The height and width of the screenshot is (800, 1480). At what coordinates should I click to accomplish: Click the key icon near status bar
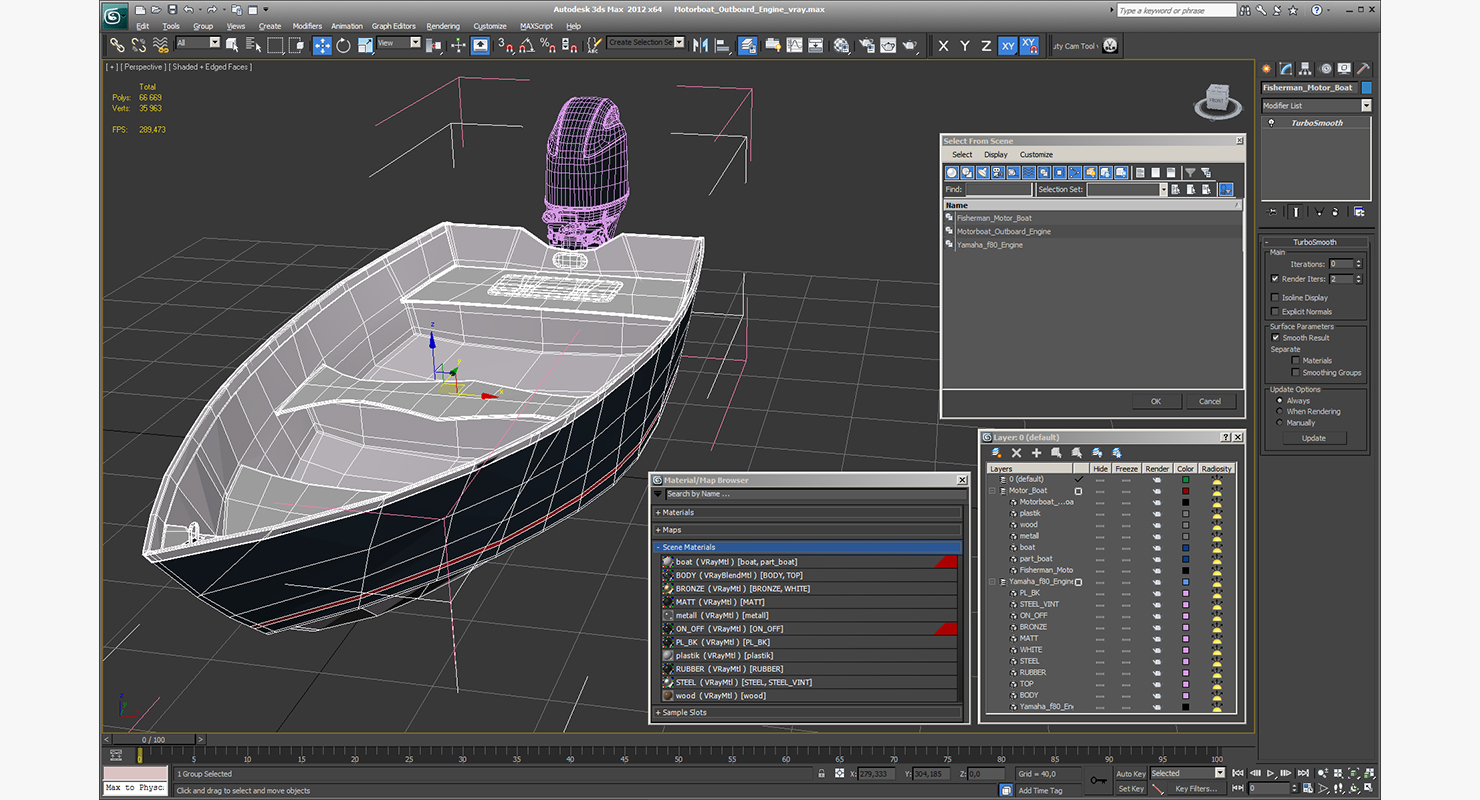pos(1098,780)
